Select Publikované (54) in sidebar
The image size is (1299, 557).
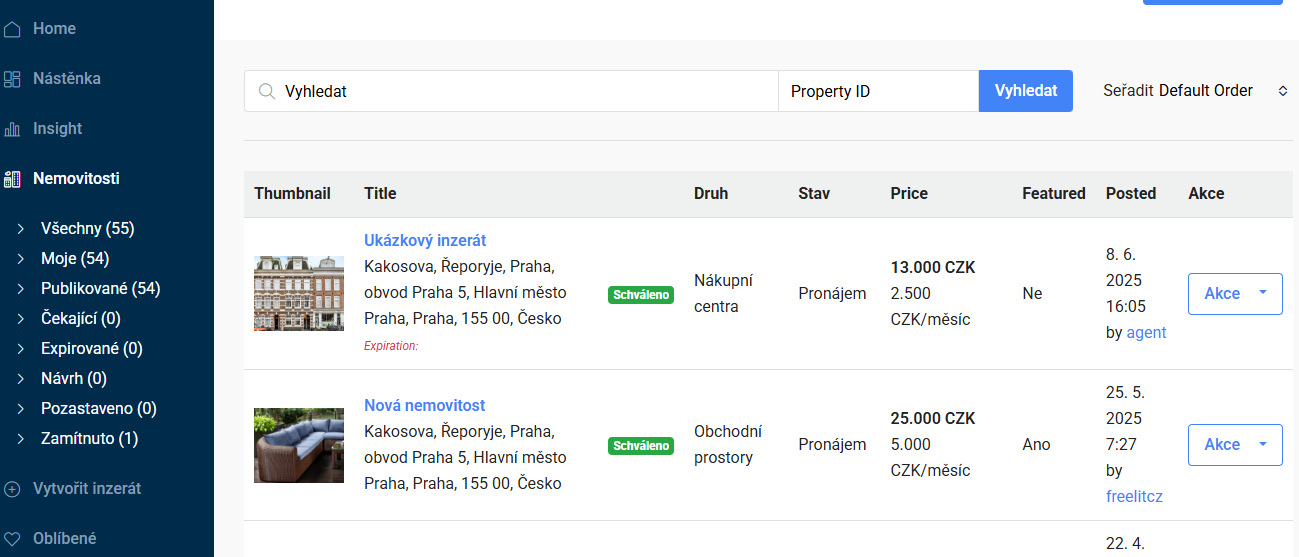pyautogui.click(x=100, y=289)
